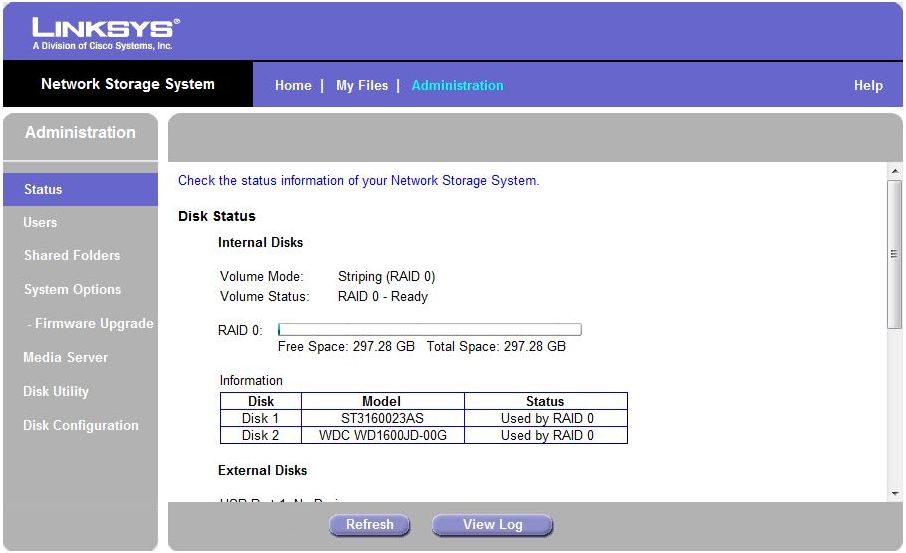Click the View Log button
This screenshot has width=906, height=553.
coord(492,525)
